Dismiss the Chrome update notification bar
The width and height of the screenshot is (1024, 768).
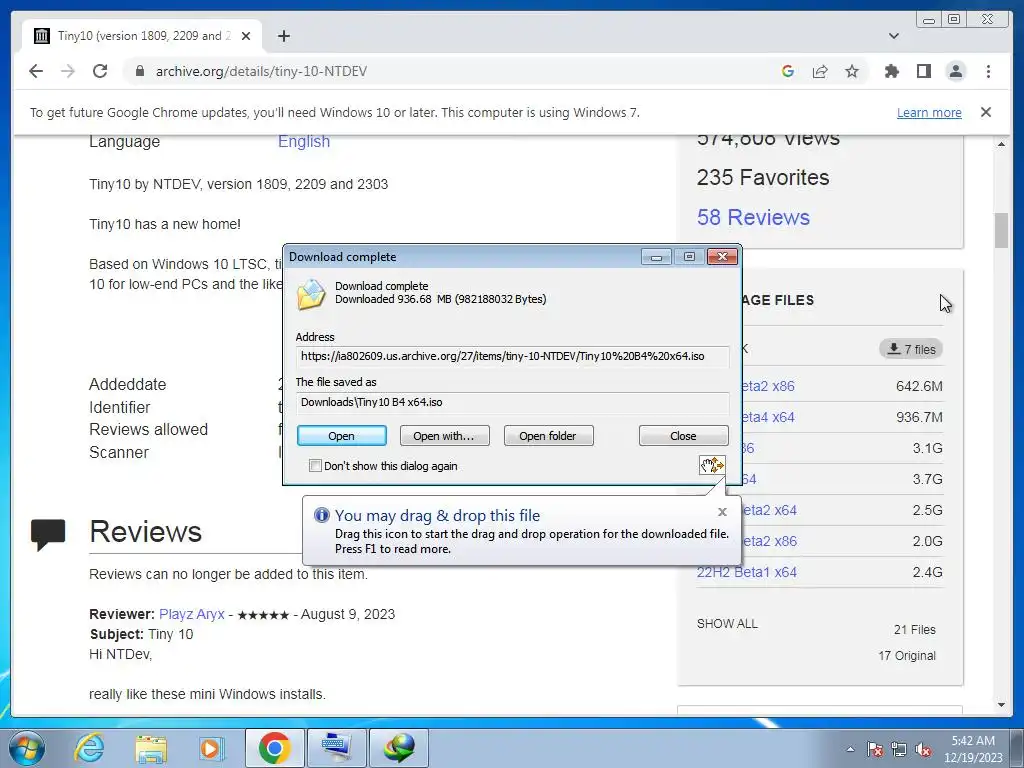[x=985, y=112]
